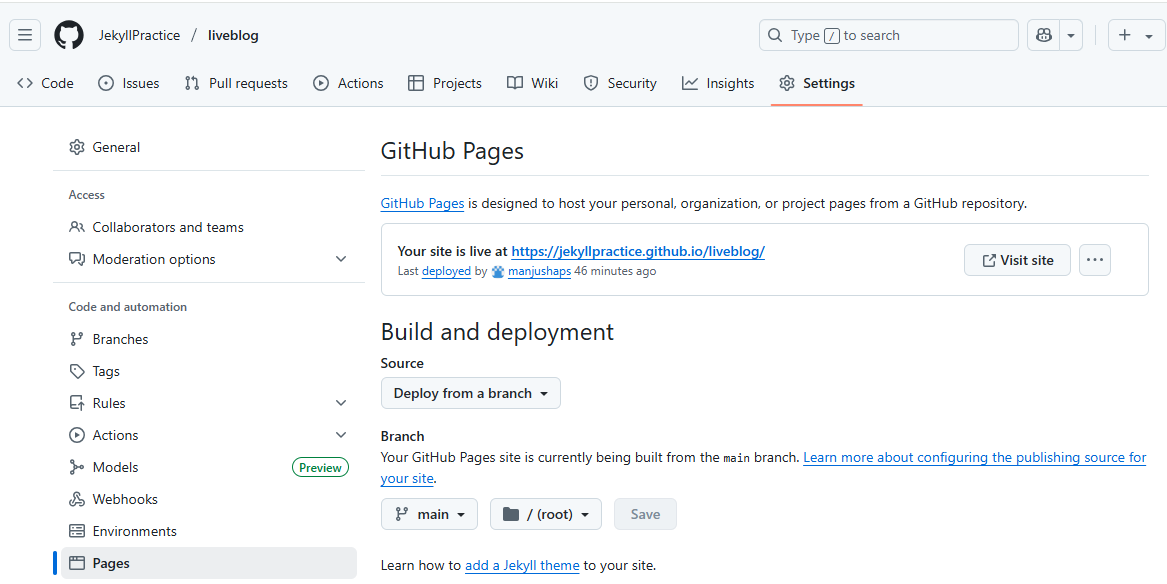Open the main branch selector dropdown

tap(429, 514)
